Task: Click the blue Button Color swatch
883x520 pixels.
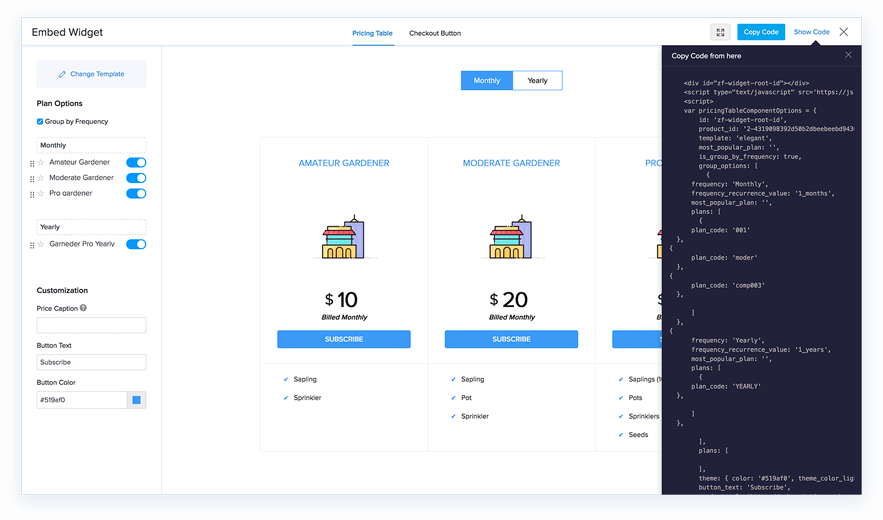Action: [136, 400]
